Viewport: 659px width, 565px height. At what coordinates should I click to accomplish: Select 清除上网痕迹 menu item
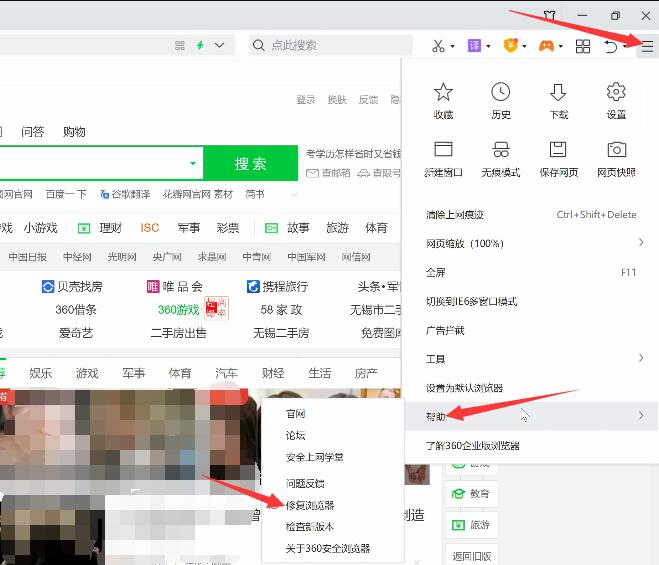click(531, 214)
